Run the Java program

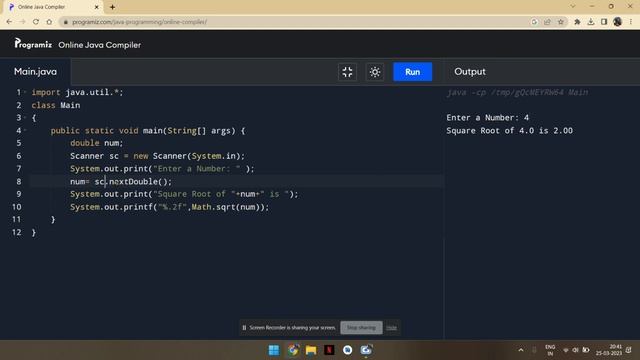click(412, 72)
